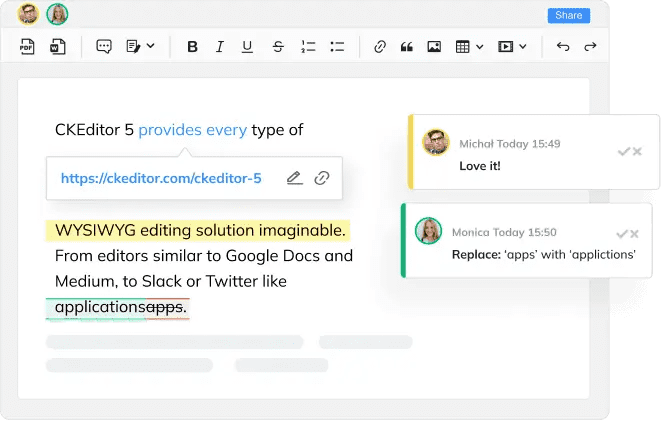Edit link with pencil icon
This screenshot has height=421, width=669.
click(294, 178)
